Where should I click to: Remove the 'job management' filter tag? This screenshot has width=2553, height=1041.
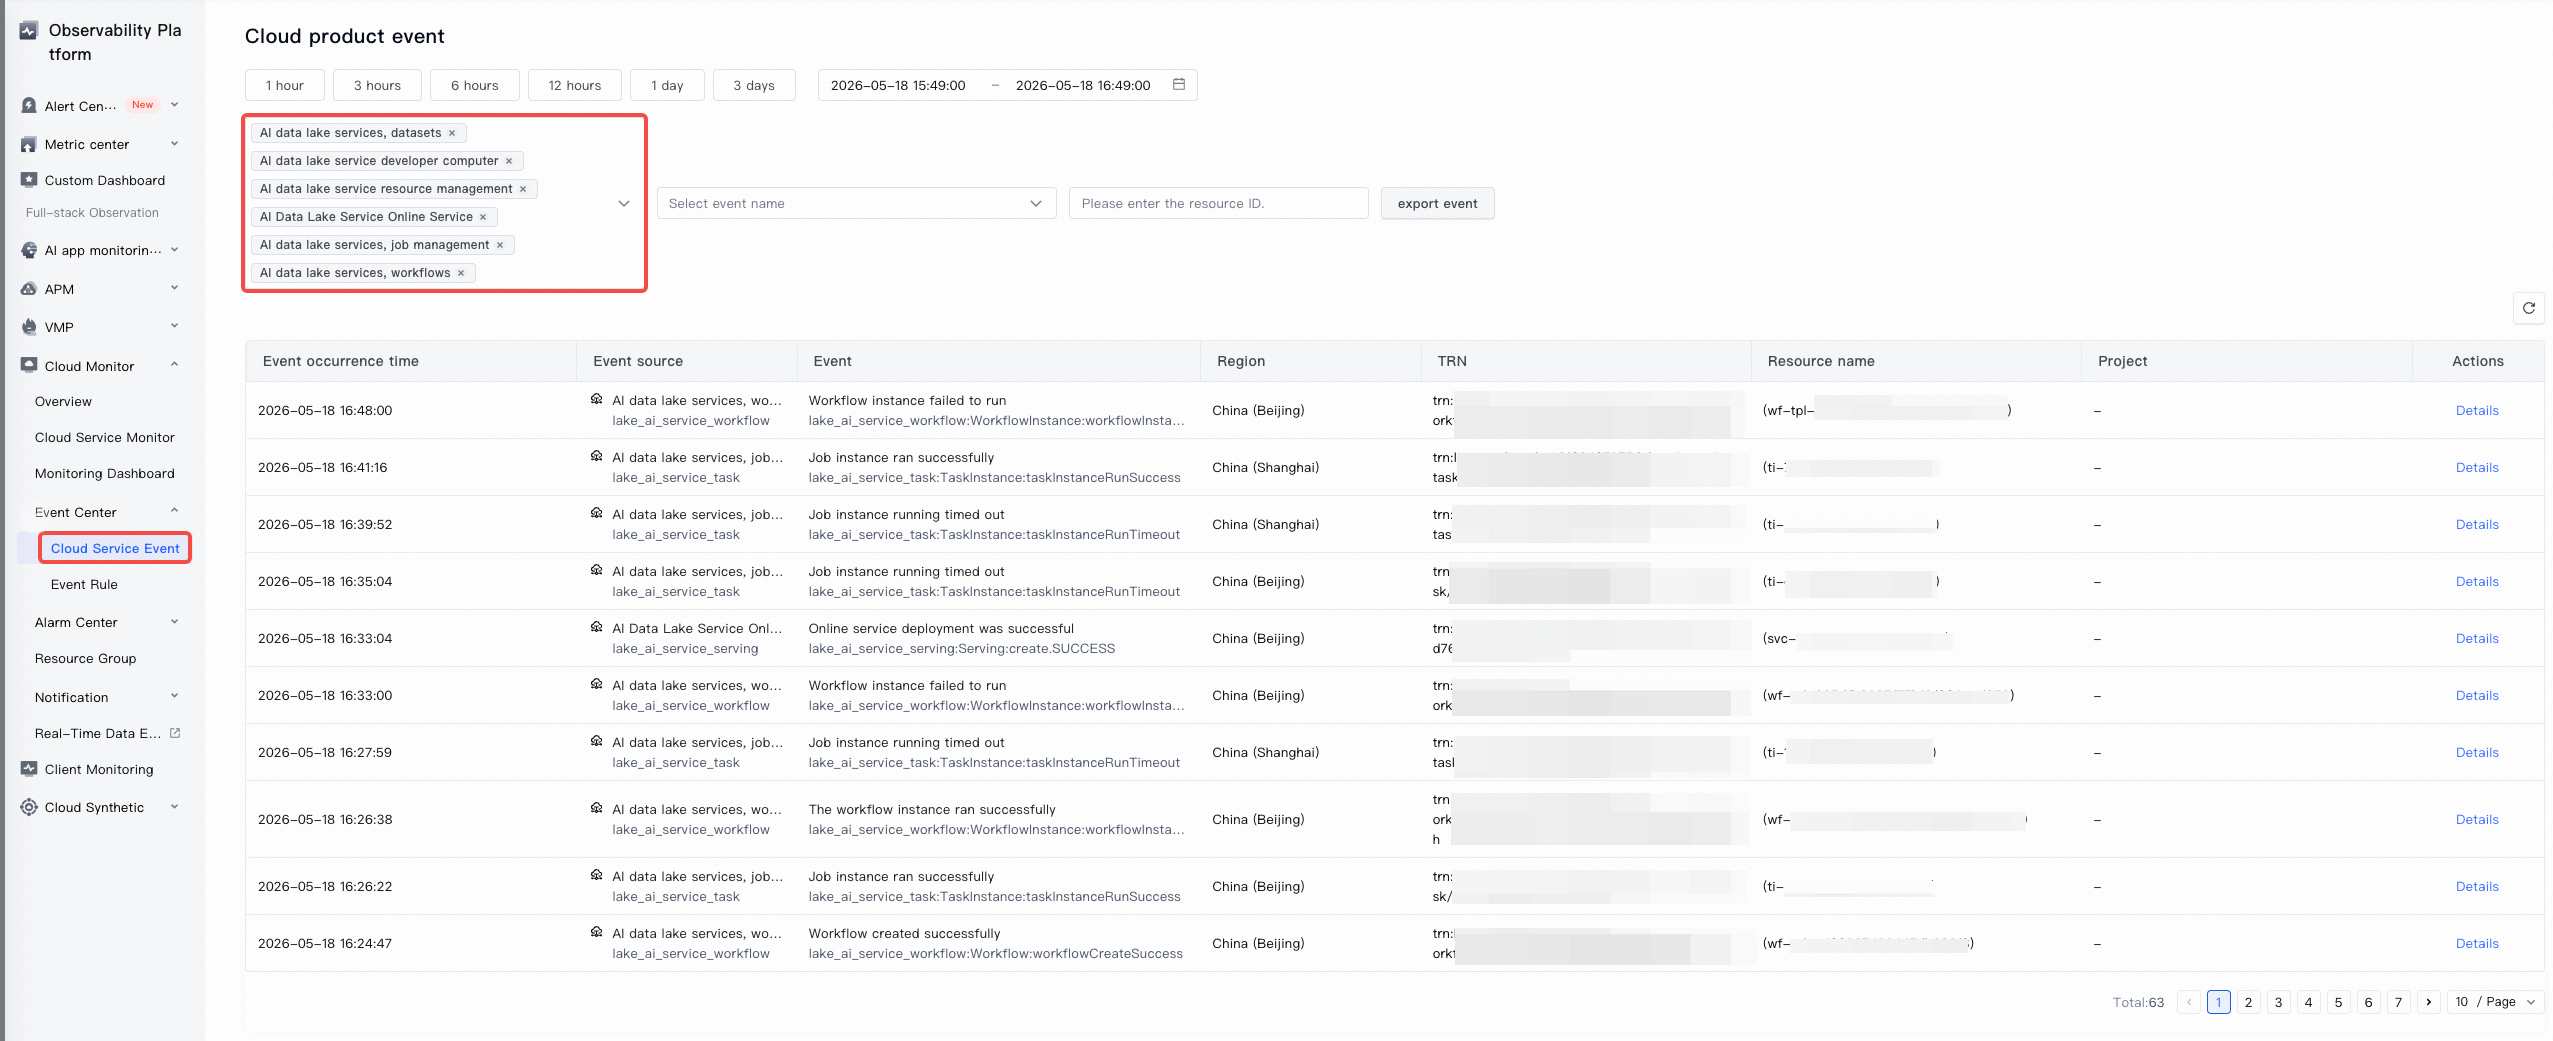tap(500, 245)
